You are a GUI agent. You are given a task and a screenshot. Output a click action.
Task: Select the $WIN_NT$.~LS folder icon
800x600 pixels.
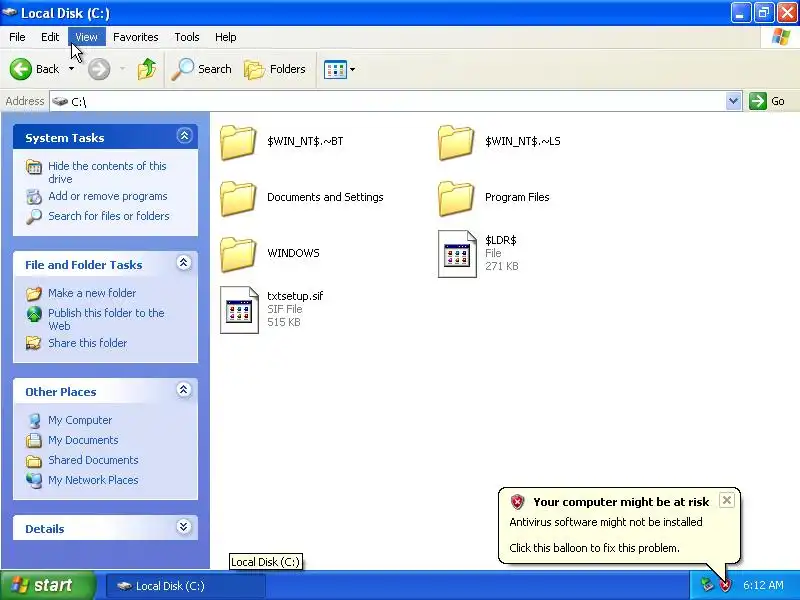pos(456,142)
